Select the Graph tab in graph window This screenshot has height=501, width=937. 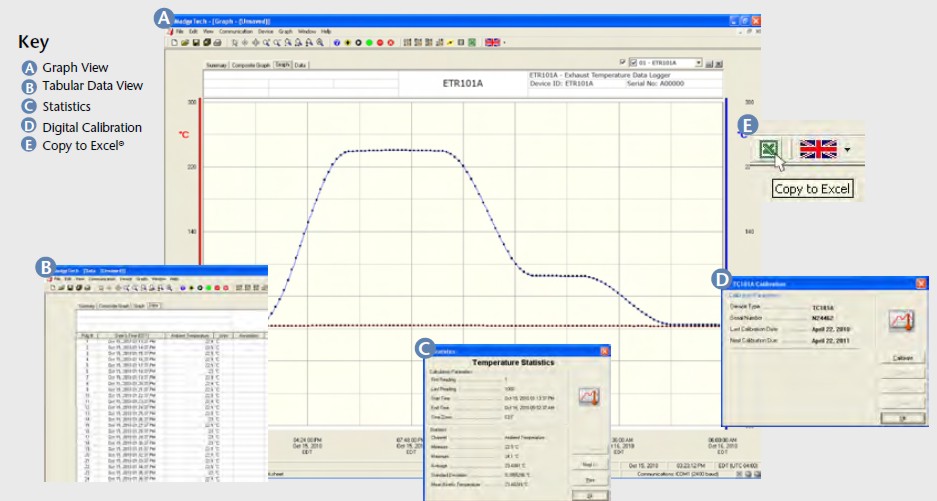[283, 65]
